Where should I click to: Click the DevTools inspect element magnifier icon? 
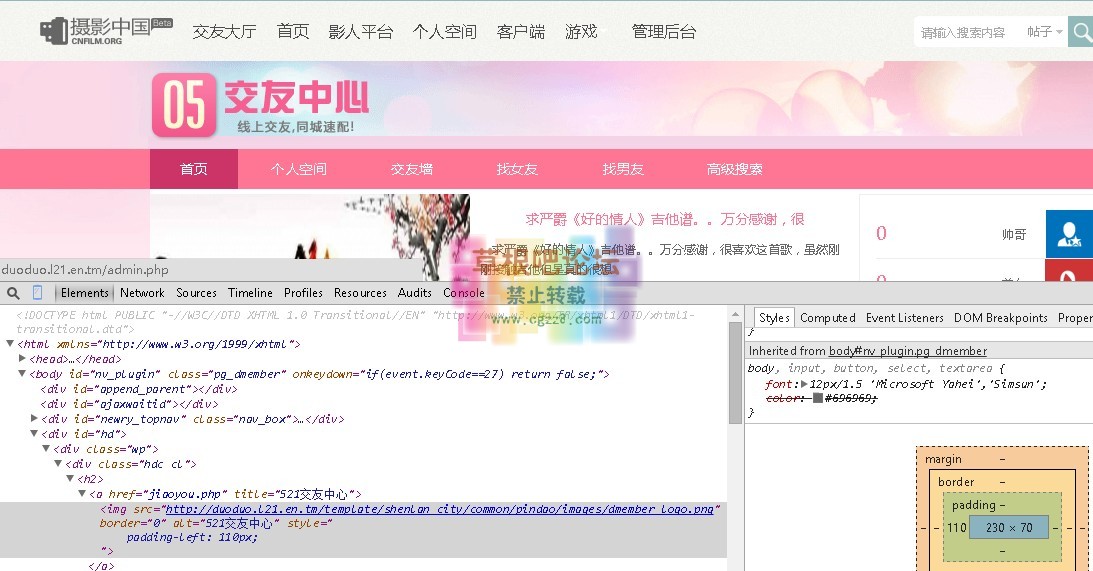click(x=13, y=293)
